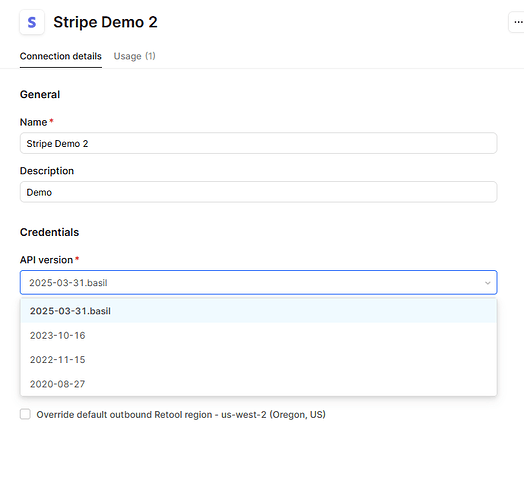Click the General section heading

40,94
